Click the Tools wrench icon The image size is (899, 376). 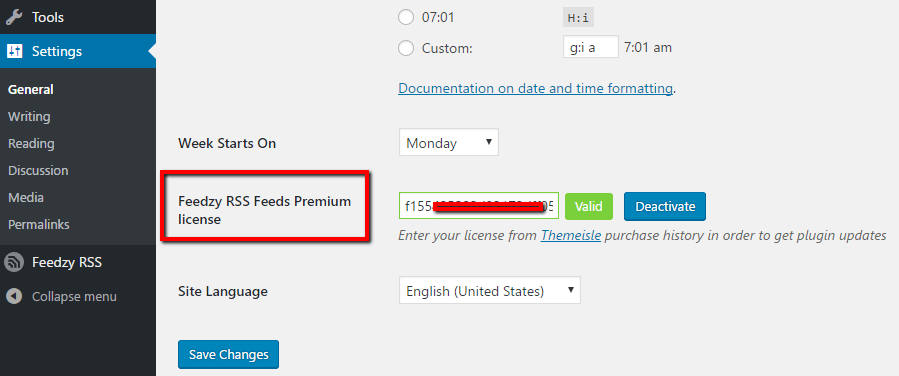point(14,17)
